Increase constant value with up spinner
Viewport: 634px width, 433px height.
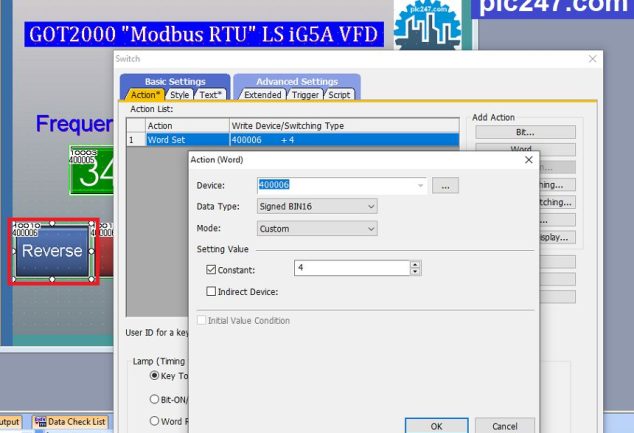coord(415,264)
